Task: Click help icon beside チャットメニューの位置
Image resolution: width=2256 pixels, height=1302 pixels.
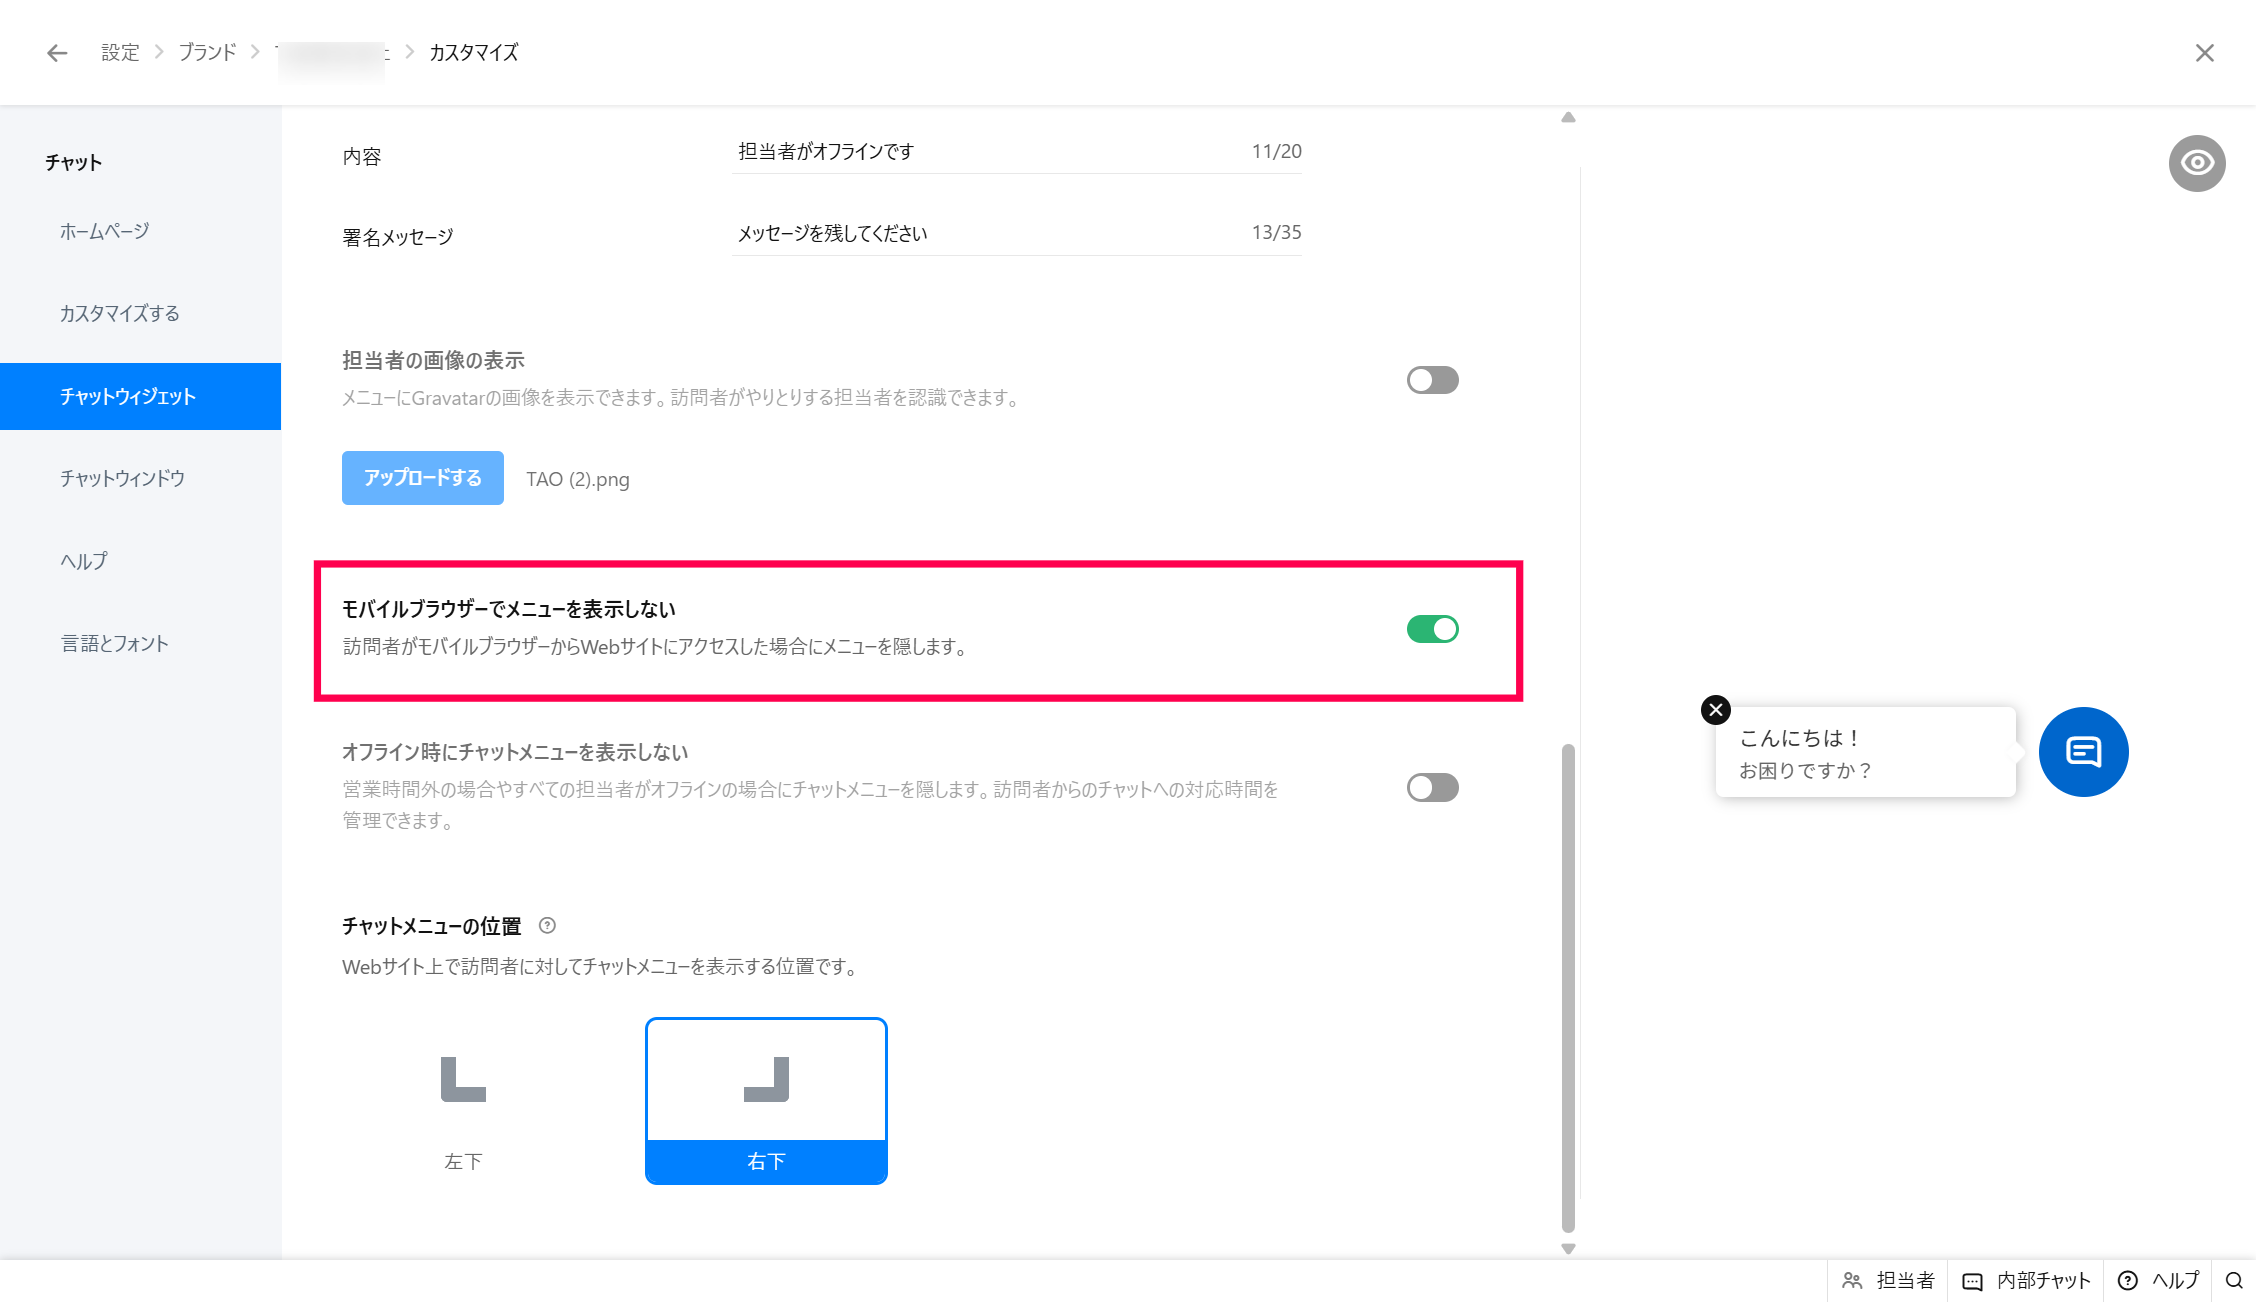Action: point(547,926)
